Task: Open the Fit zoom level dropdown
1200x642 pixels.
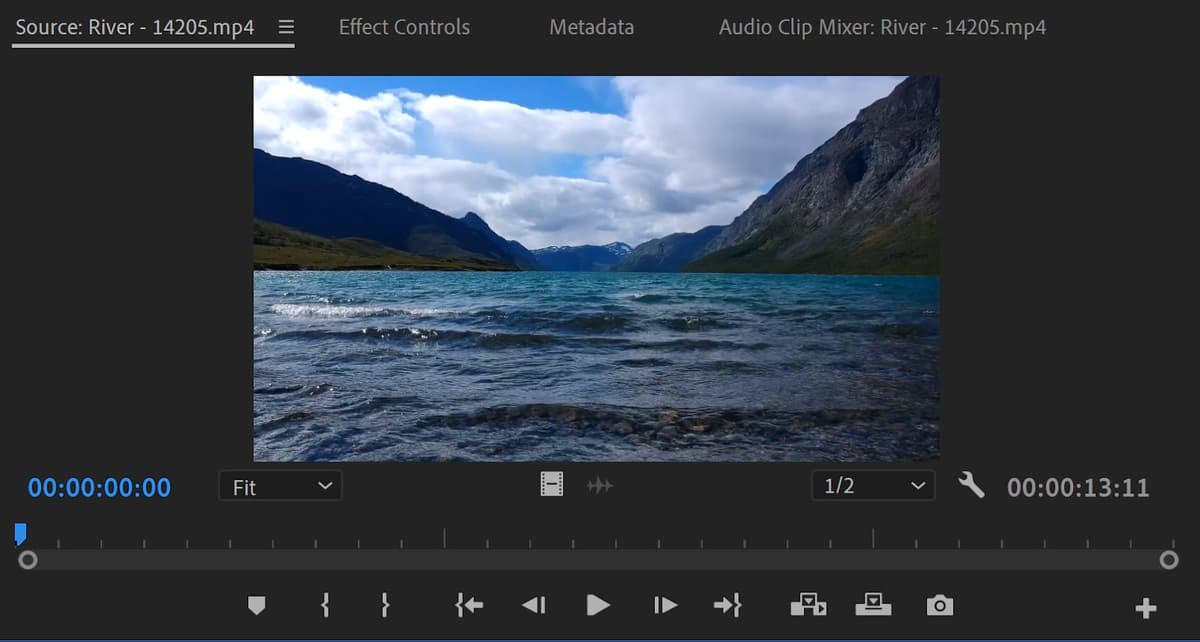Action: click(280, 486)
